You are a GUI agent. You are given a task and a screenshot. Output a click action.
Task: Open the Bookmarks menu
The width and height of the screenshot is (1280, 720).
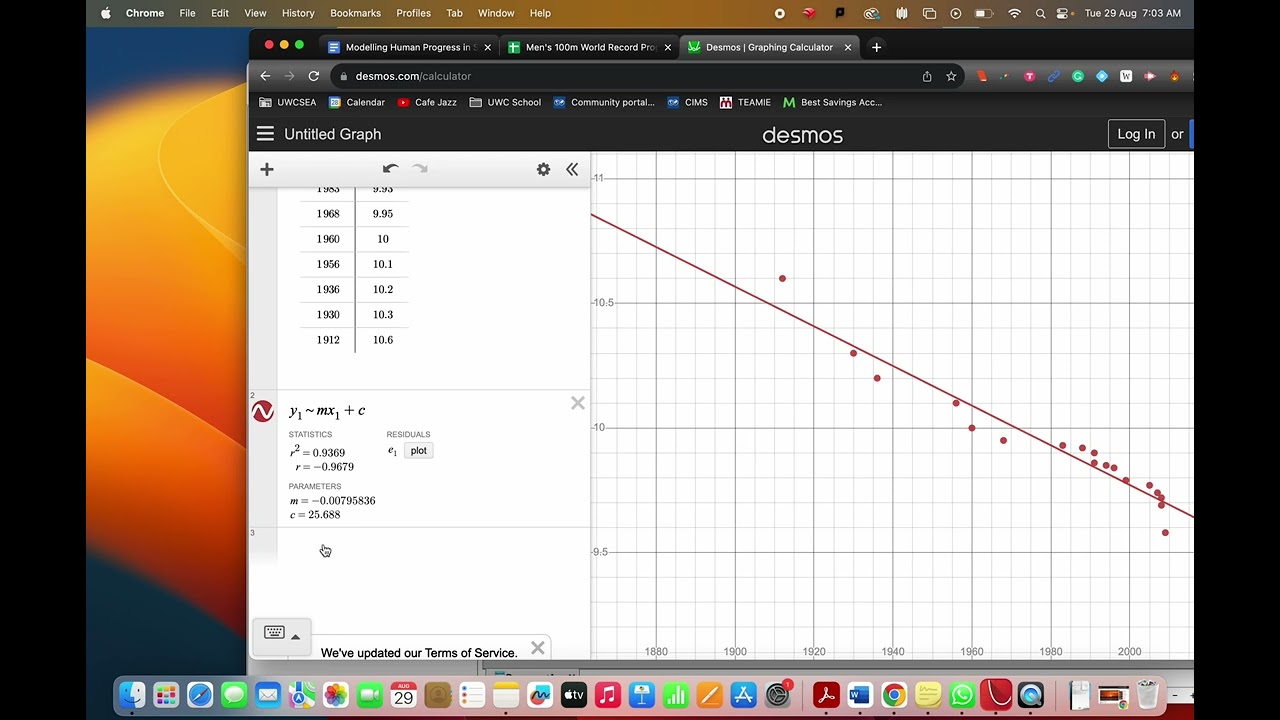tap(355, 13)
